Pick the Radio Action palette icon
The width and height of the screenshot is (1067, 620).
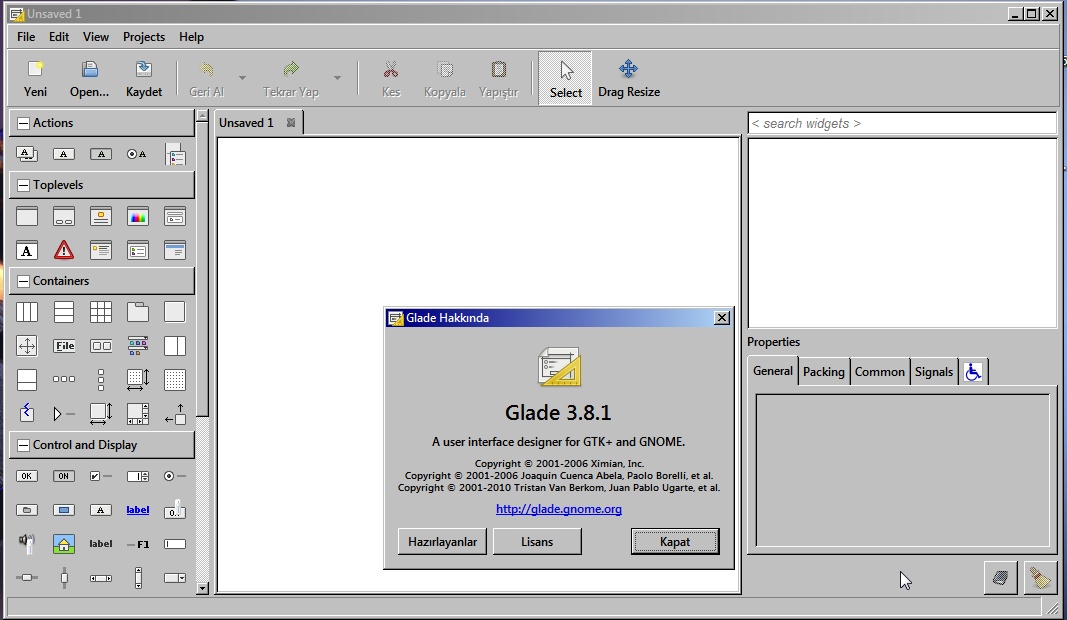click(137, 154)
